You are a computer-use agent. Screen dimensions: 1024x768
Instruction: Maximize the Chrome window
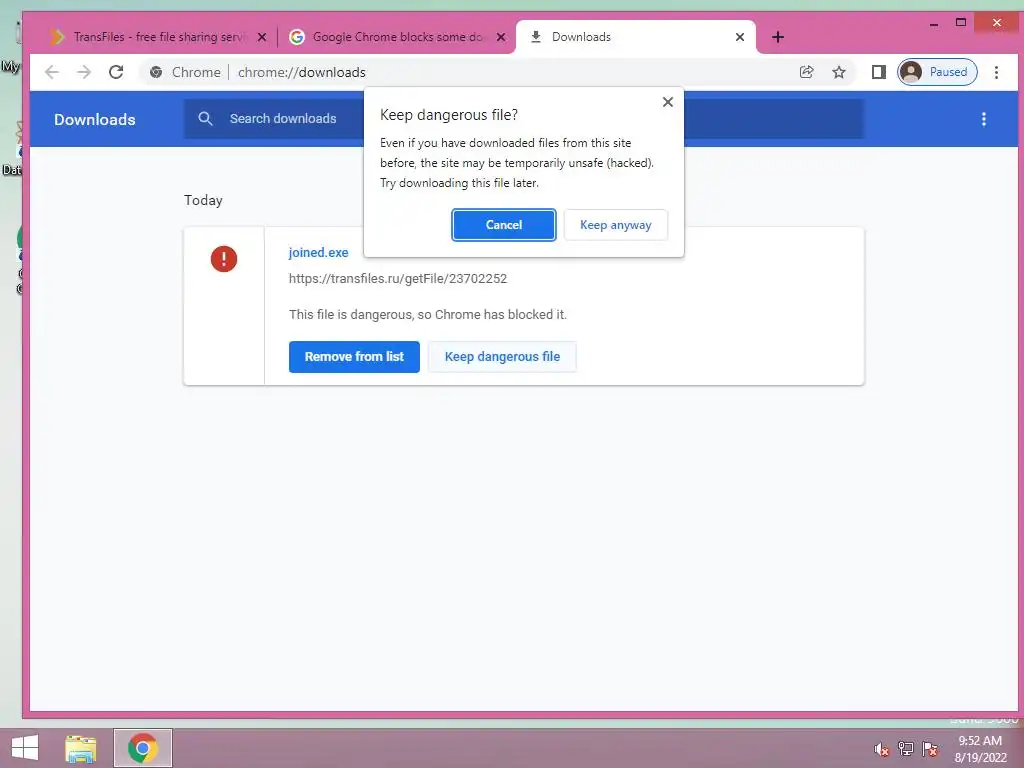(961, 22)
